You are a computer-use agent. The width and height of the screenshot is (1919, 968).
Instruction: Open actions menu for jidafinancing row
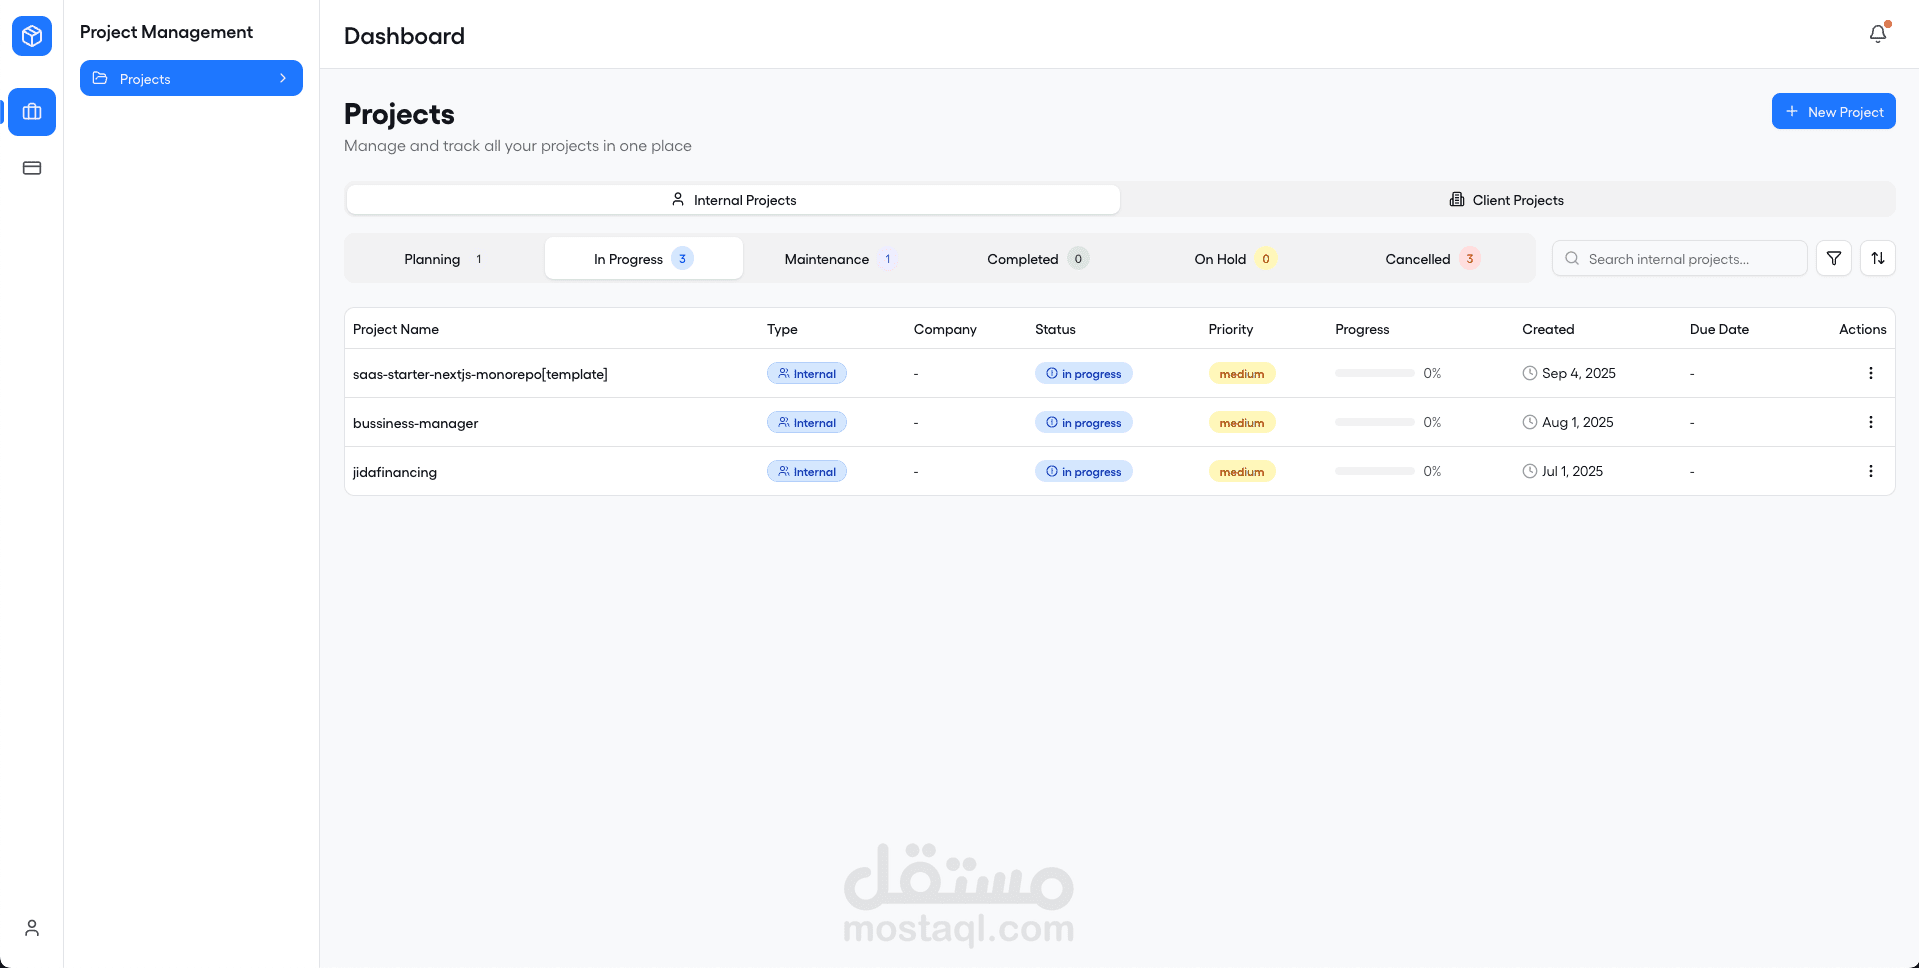pos(1871,471)
